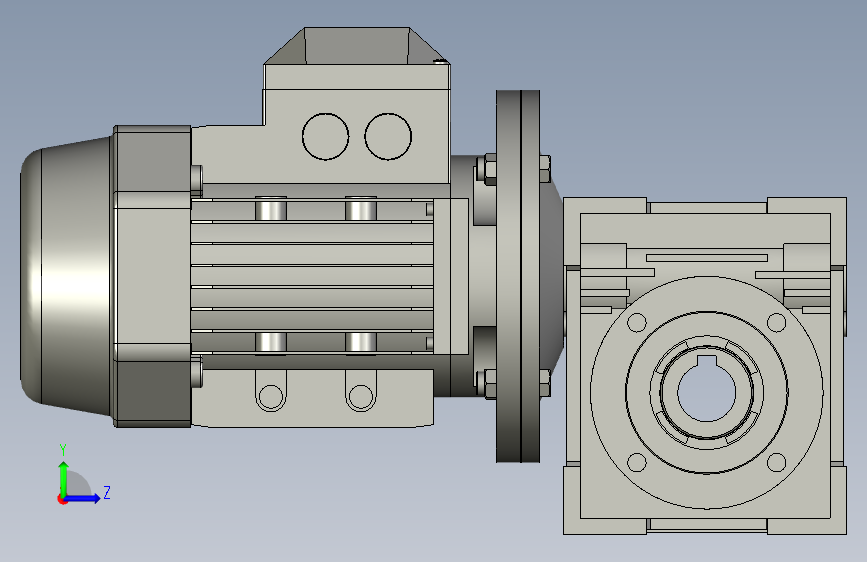Select the top-left bolt hole on the gearbox output flange
The width and height of the screenshot is (867, 562).
[637, 322]
